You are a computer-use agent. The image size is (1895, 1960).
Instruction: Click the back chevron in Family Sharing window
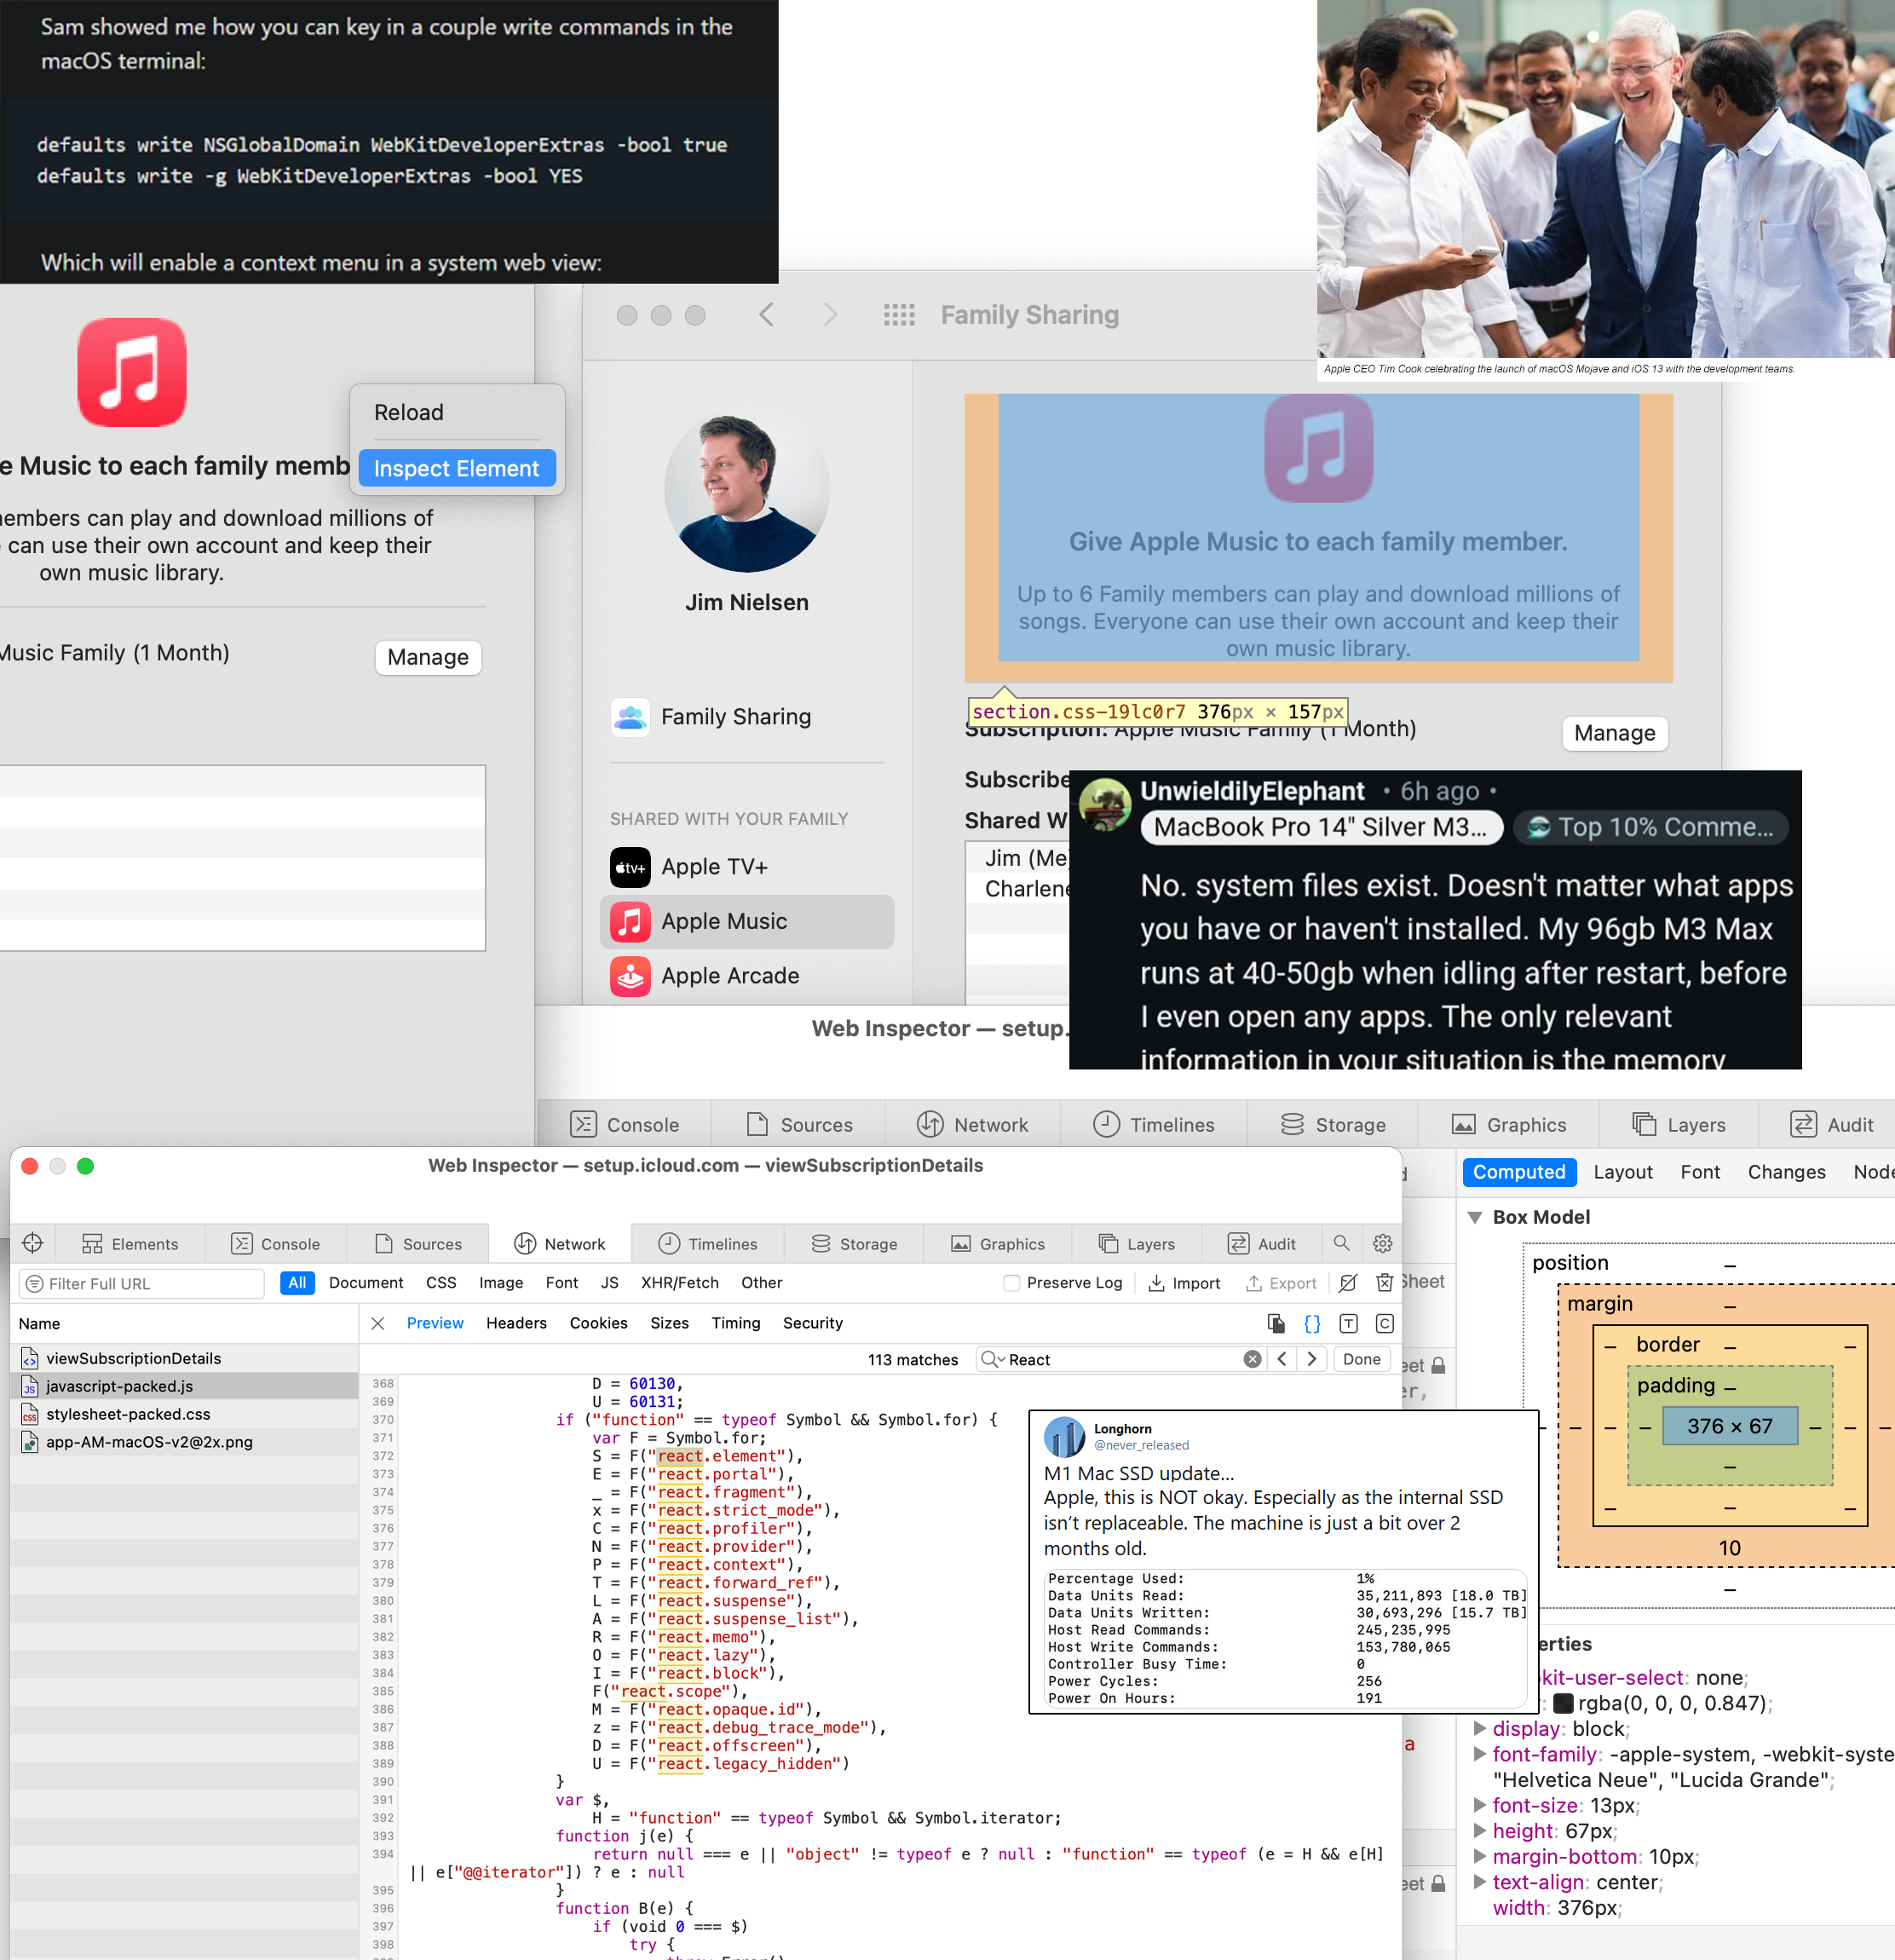(766, 315)
